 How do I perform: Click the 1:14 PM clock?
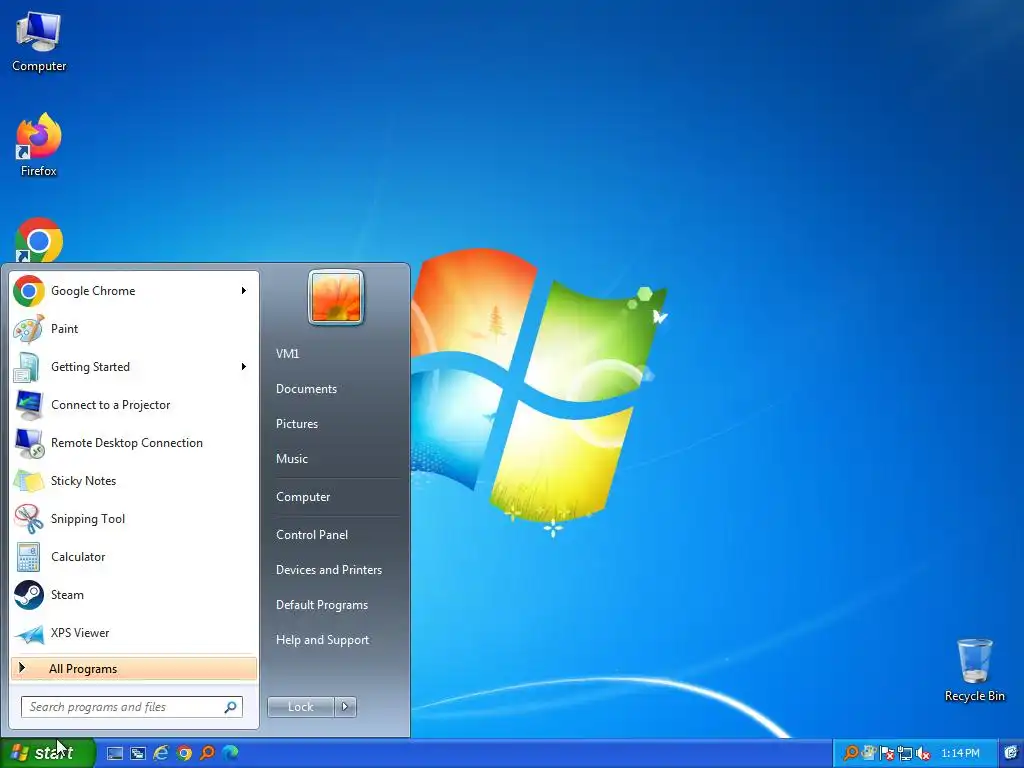[960, 753]
